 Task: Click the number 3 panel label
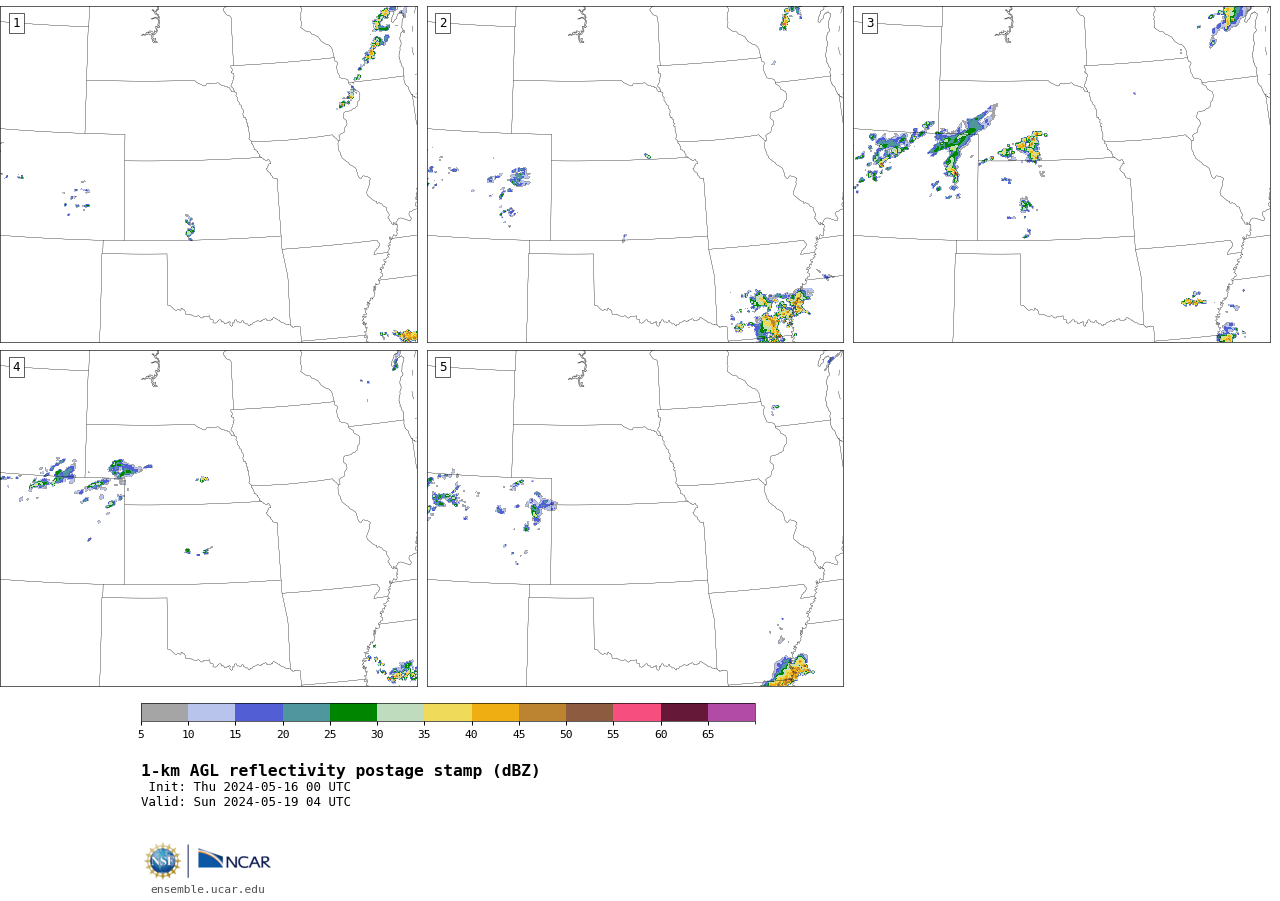(x=869, y=23)
